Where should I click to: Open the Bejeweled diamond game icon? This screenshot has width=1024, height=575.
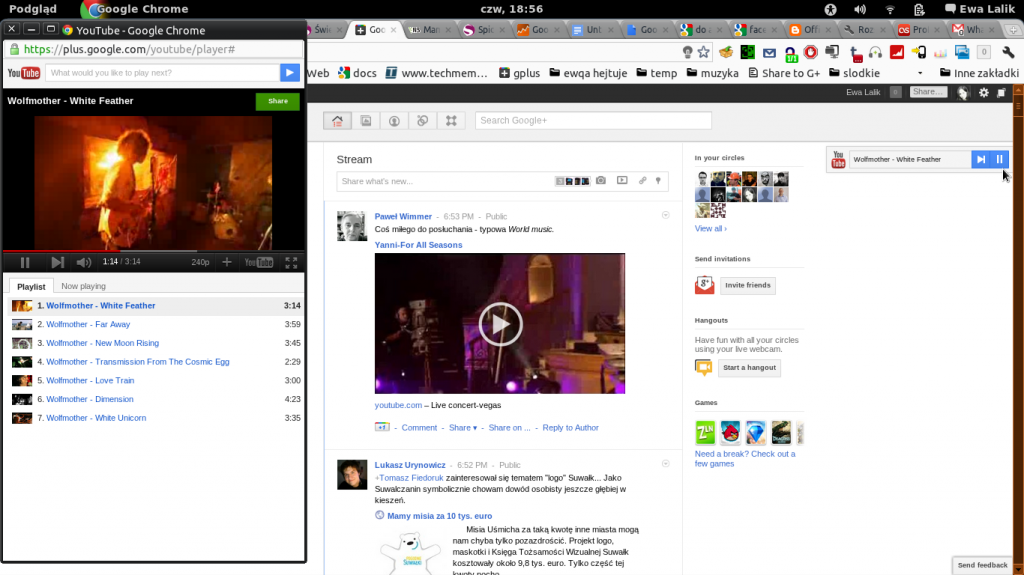coord(756,433)
